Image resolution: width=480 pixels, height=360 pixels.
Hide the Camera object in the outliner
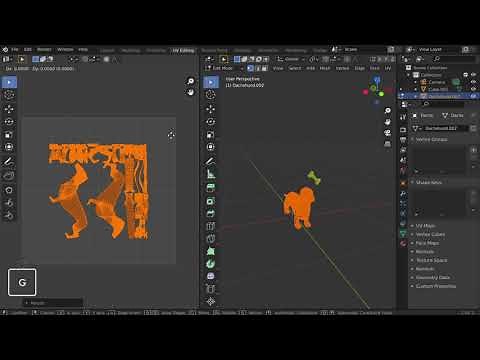[473, 82]
